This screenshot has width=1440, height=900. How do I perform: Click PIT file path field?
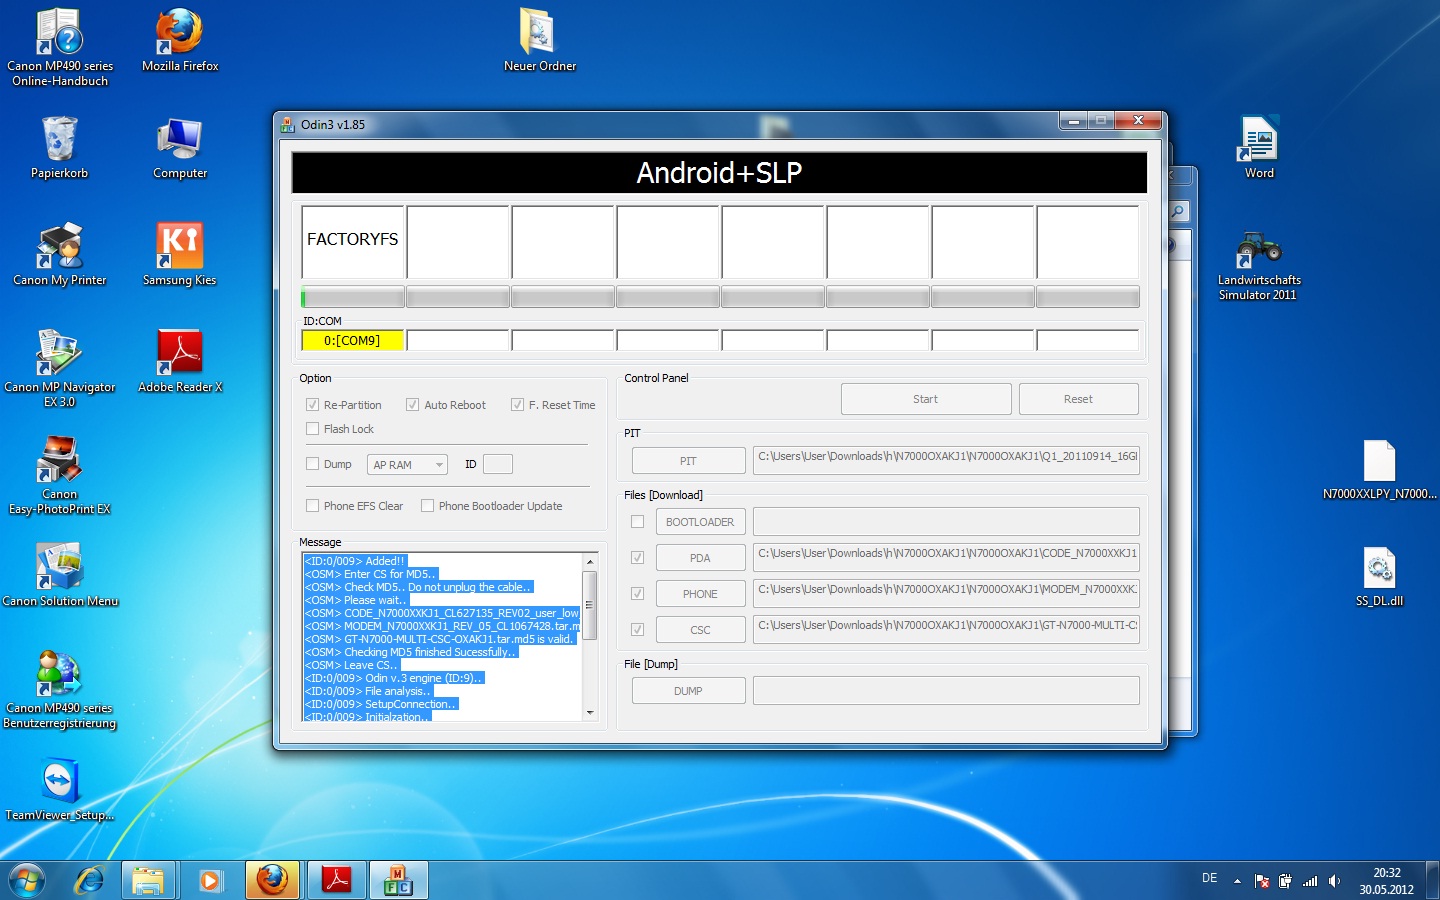[946, 460]
